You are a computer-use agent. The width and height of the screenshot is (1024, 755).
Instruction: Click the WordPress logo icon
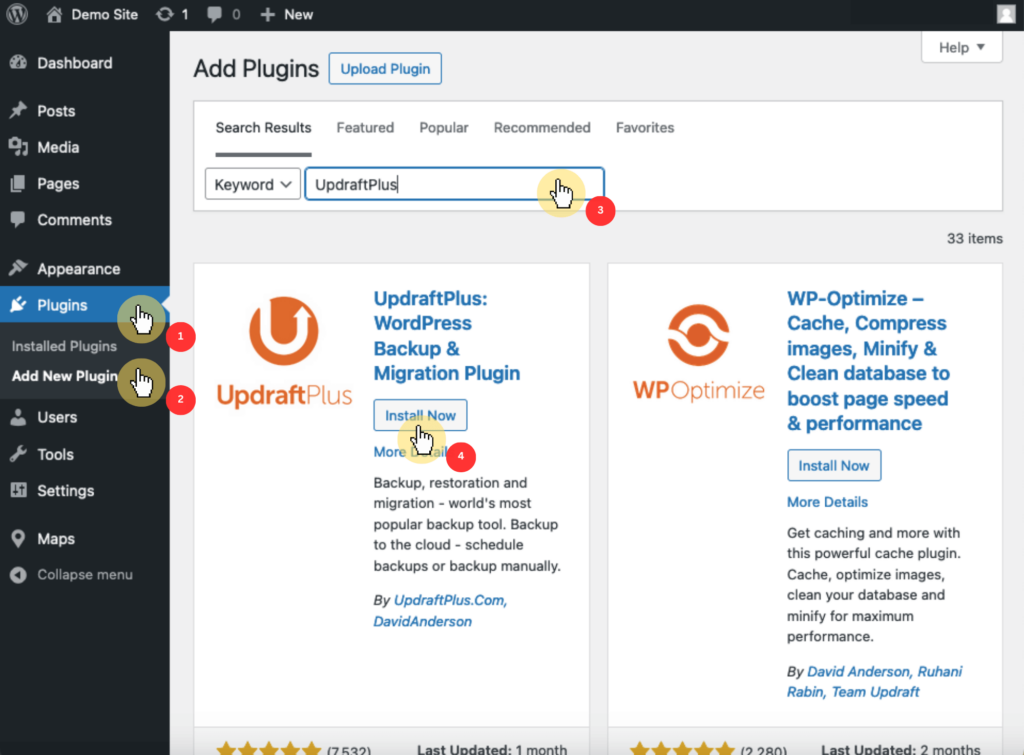point(17,14)
